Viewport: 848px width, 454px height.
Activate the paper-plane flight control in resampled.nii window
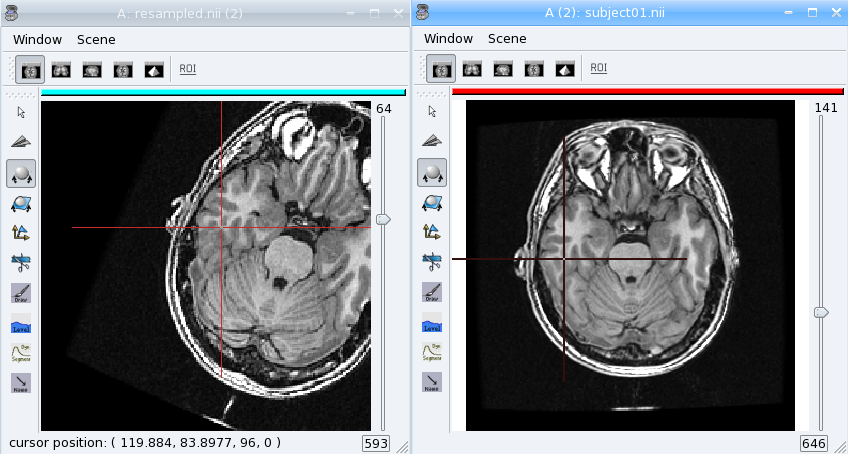(21, 142)
